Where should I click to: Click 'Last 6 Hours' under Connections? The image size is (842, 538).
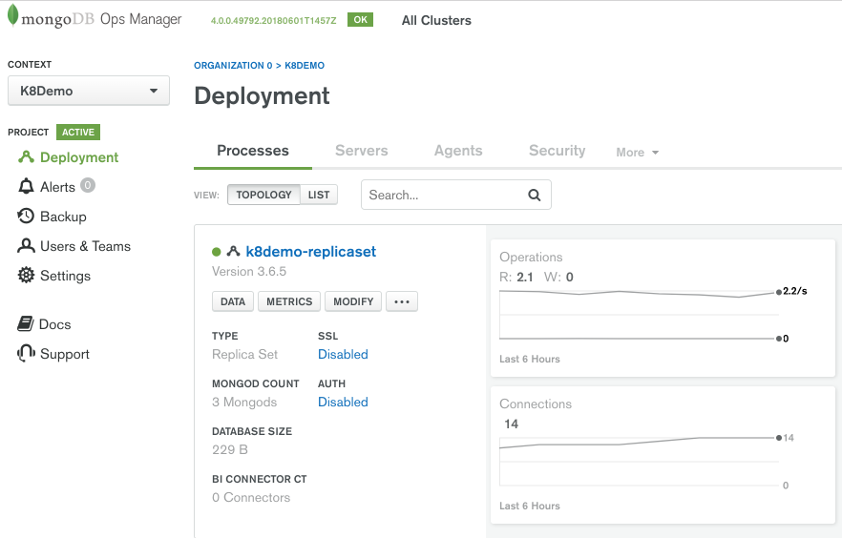(x=529, y=506)
